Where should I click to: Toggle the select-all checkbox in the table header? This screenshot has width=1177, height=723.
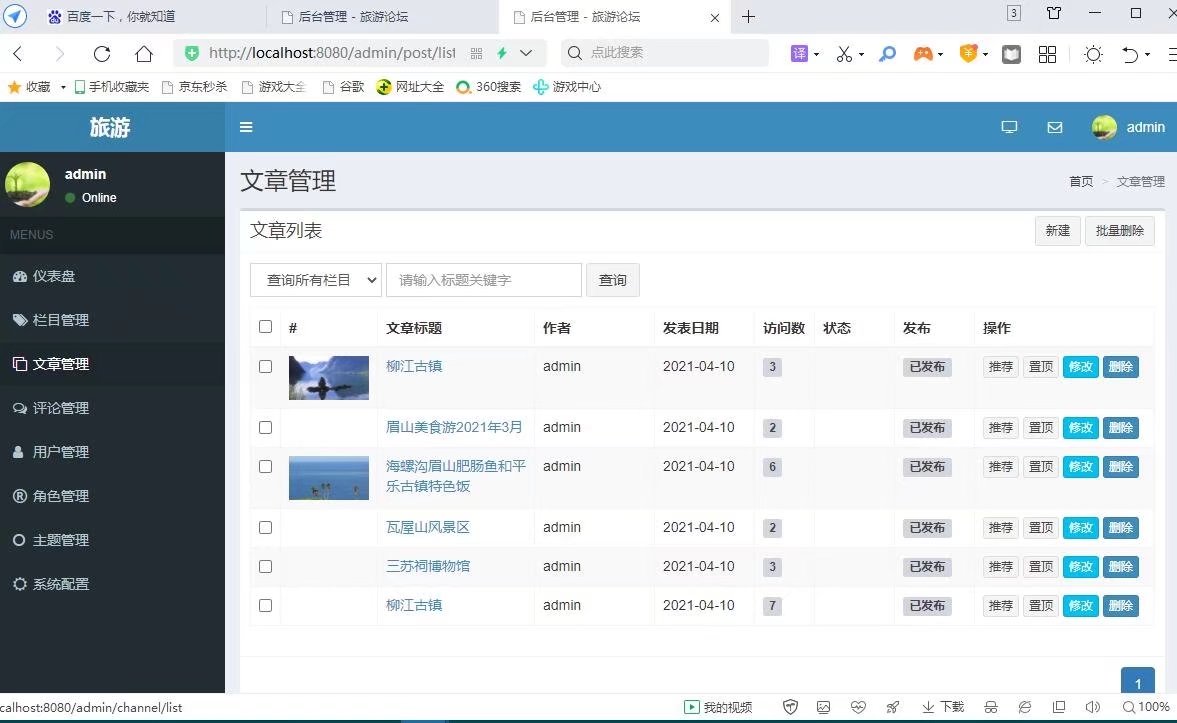point(265,327)
